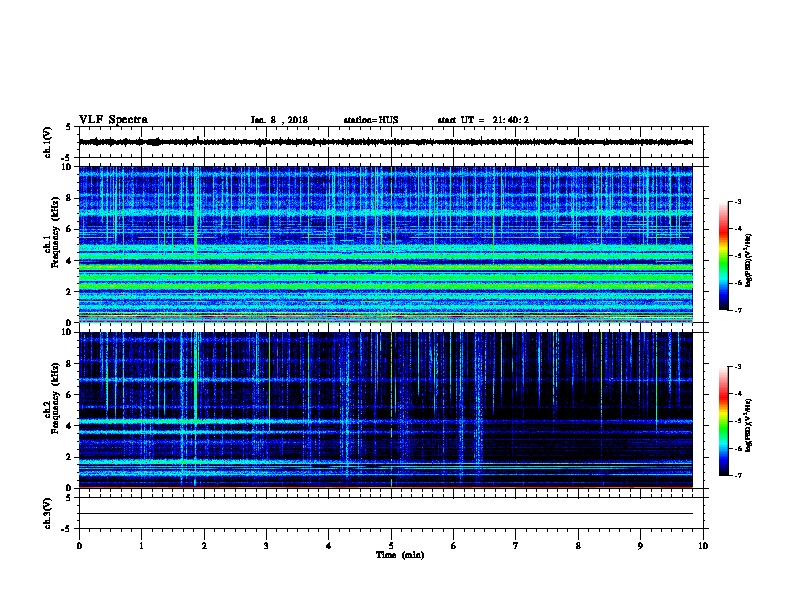Click the ch.1 voltage waveform trace
This screenshot has height=612, width=792.
point(386,142)
